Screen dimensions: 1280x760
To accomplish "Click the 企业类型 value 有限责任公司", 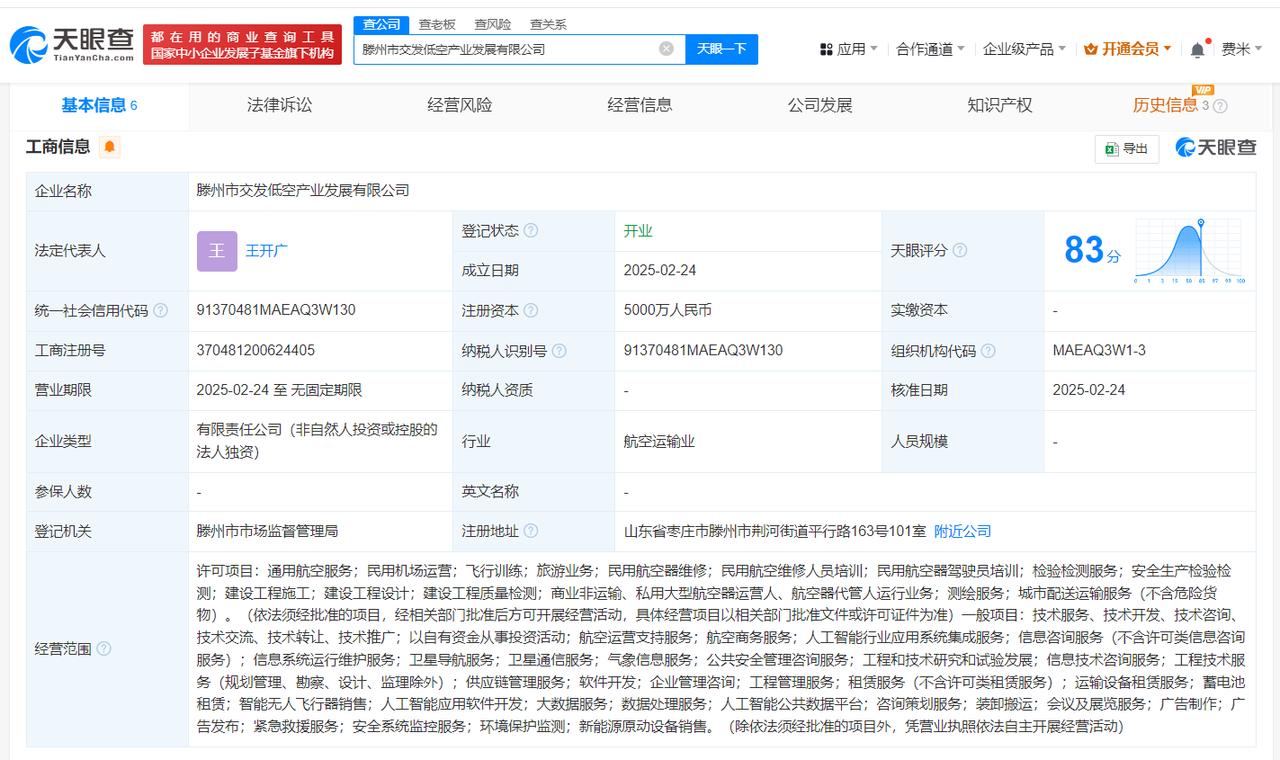I will tap(317, 441).
